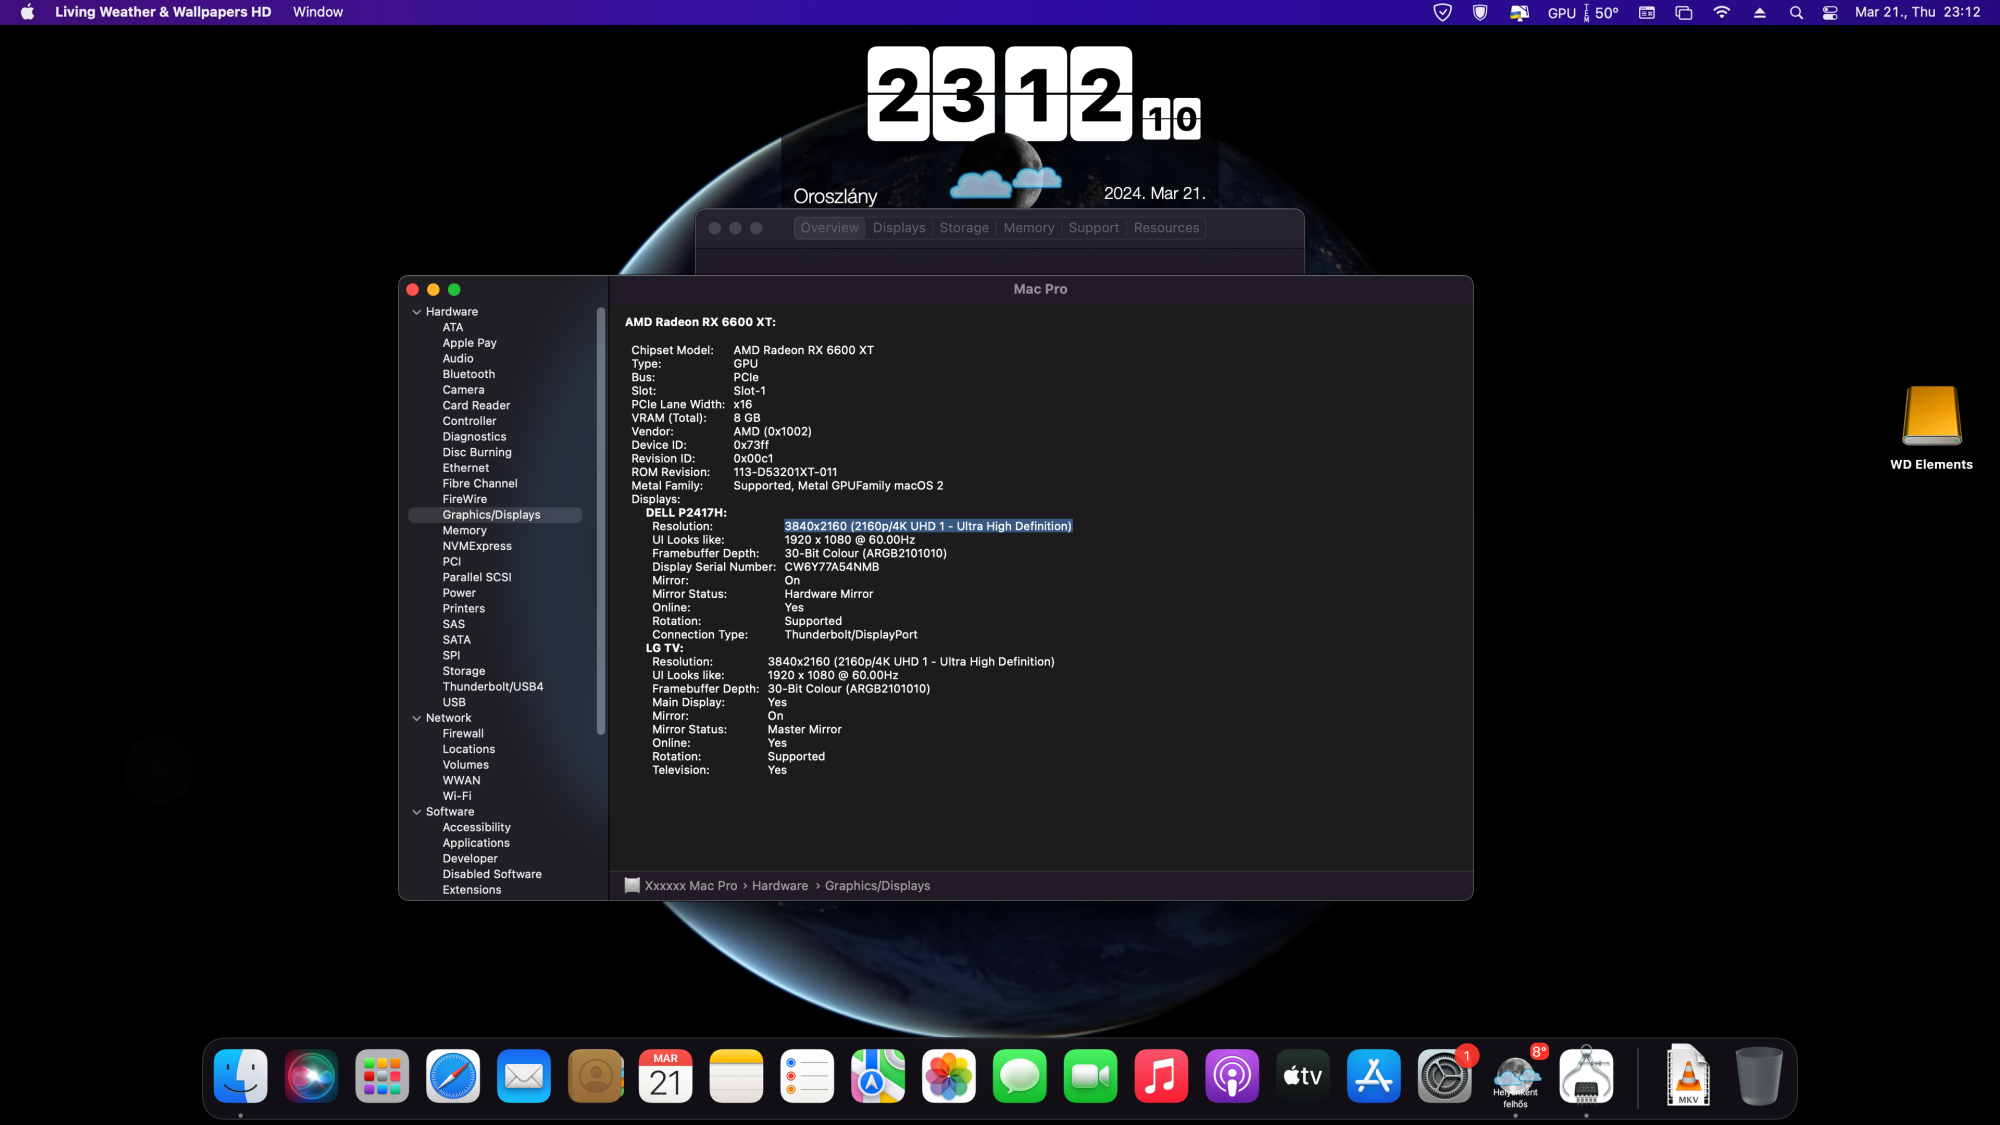Click Hardware in the path bar
Image resolution: width=2000 pixels, height=1125 pixels.
[780, 886]
